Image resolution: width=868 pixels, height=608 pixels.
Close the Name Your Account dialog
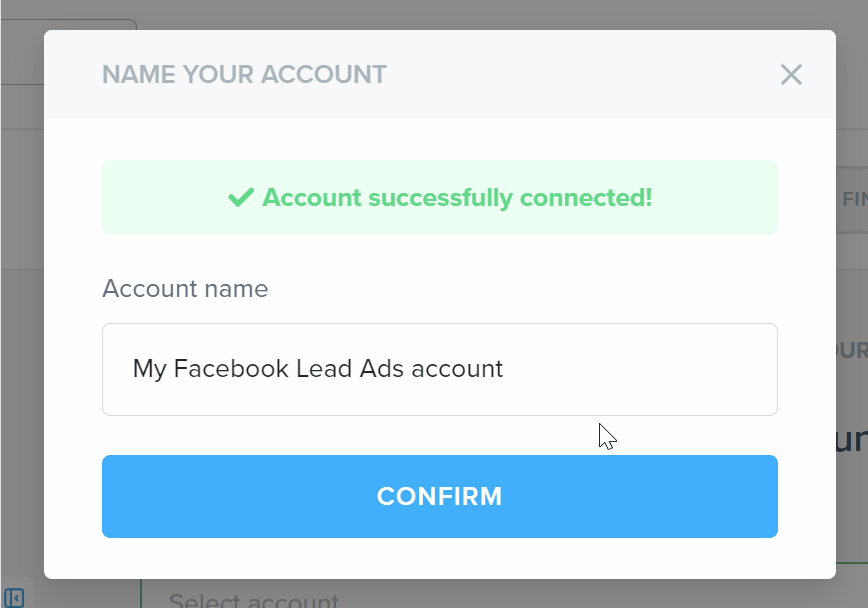[x=791, y=75]
